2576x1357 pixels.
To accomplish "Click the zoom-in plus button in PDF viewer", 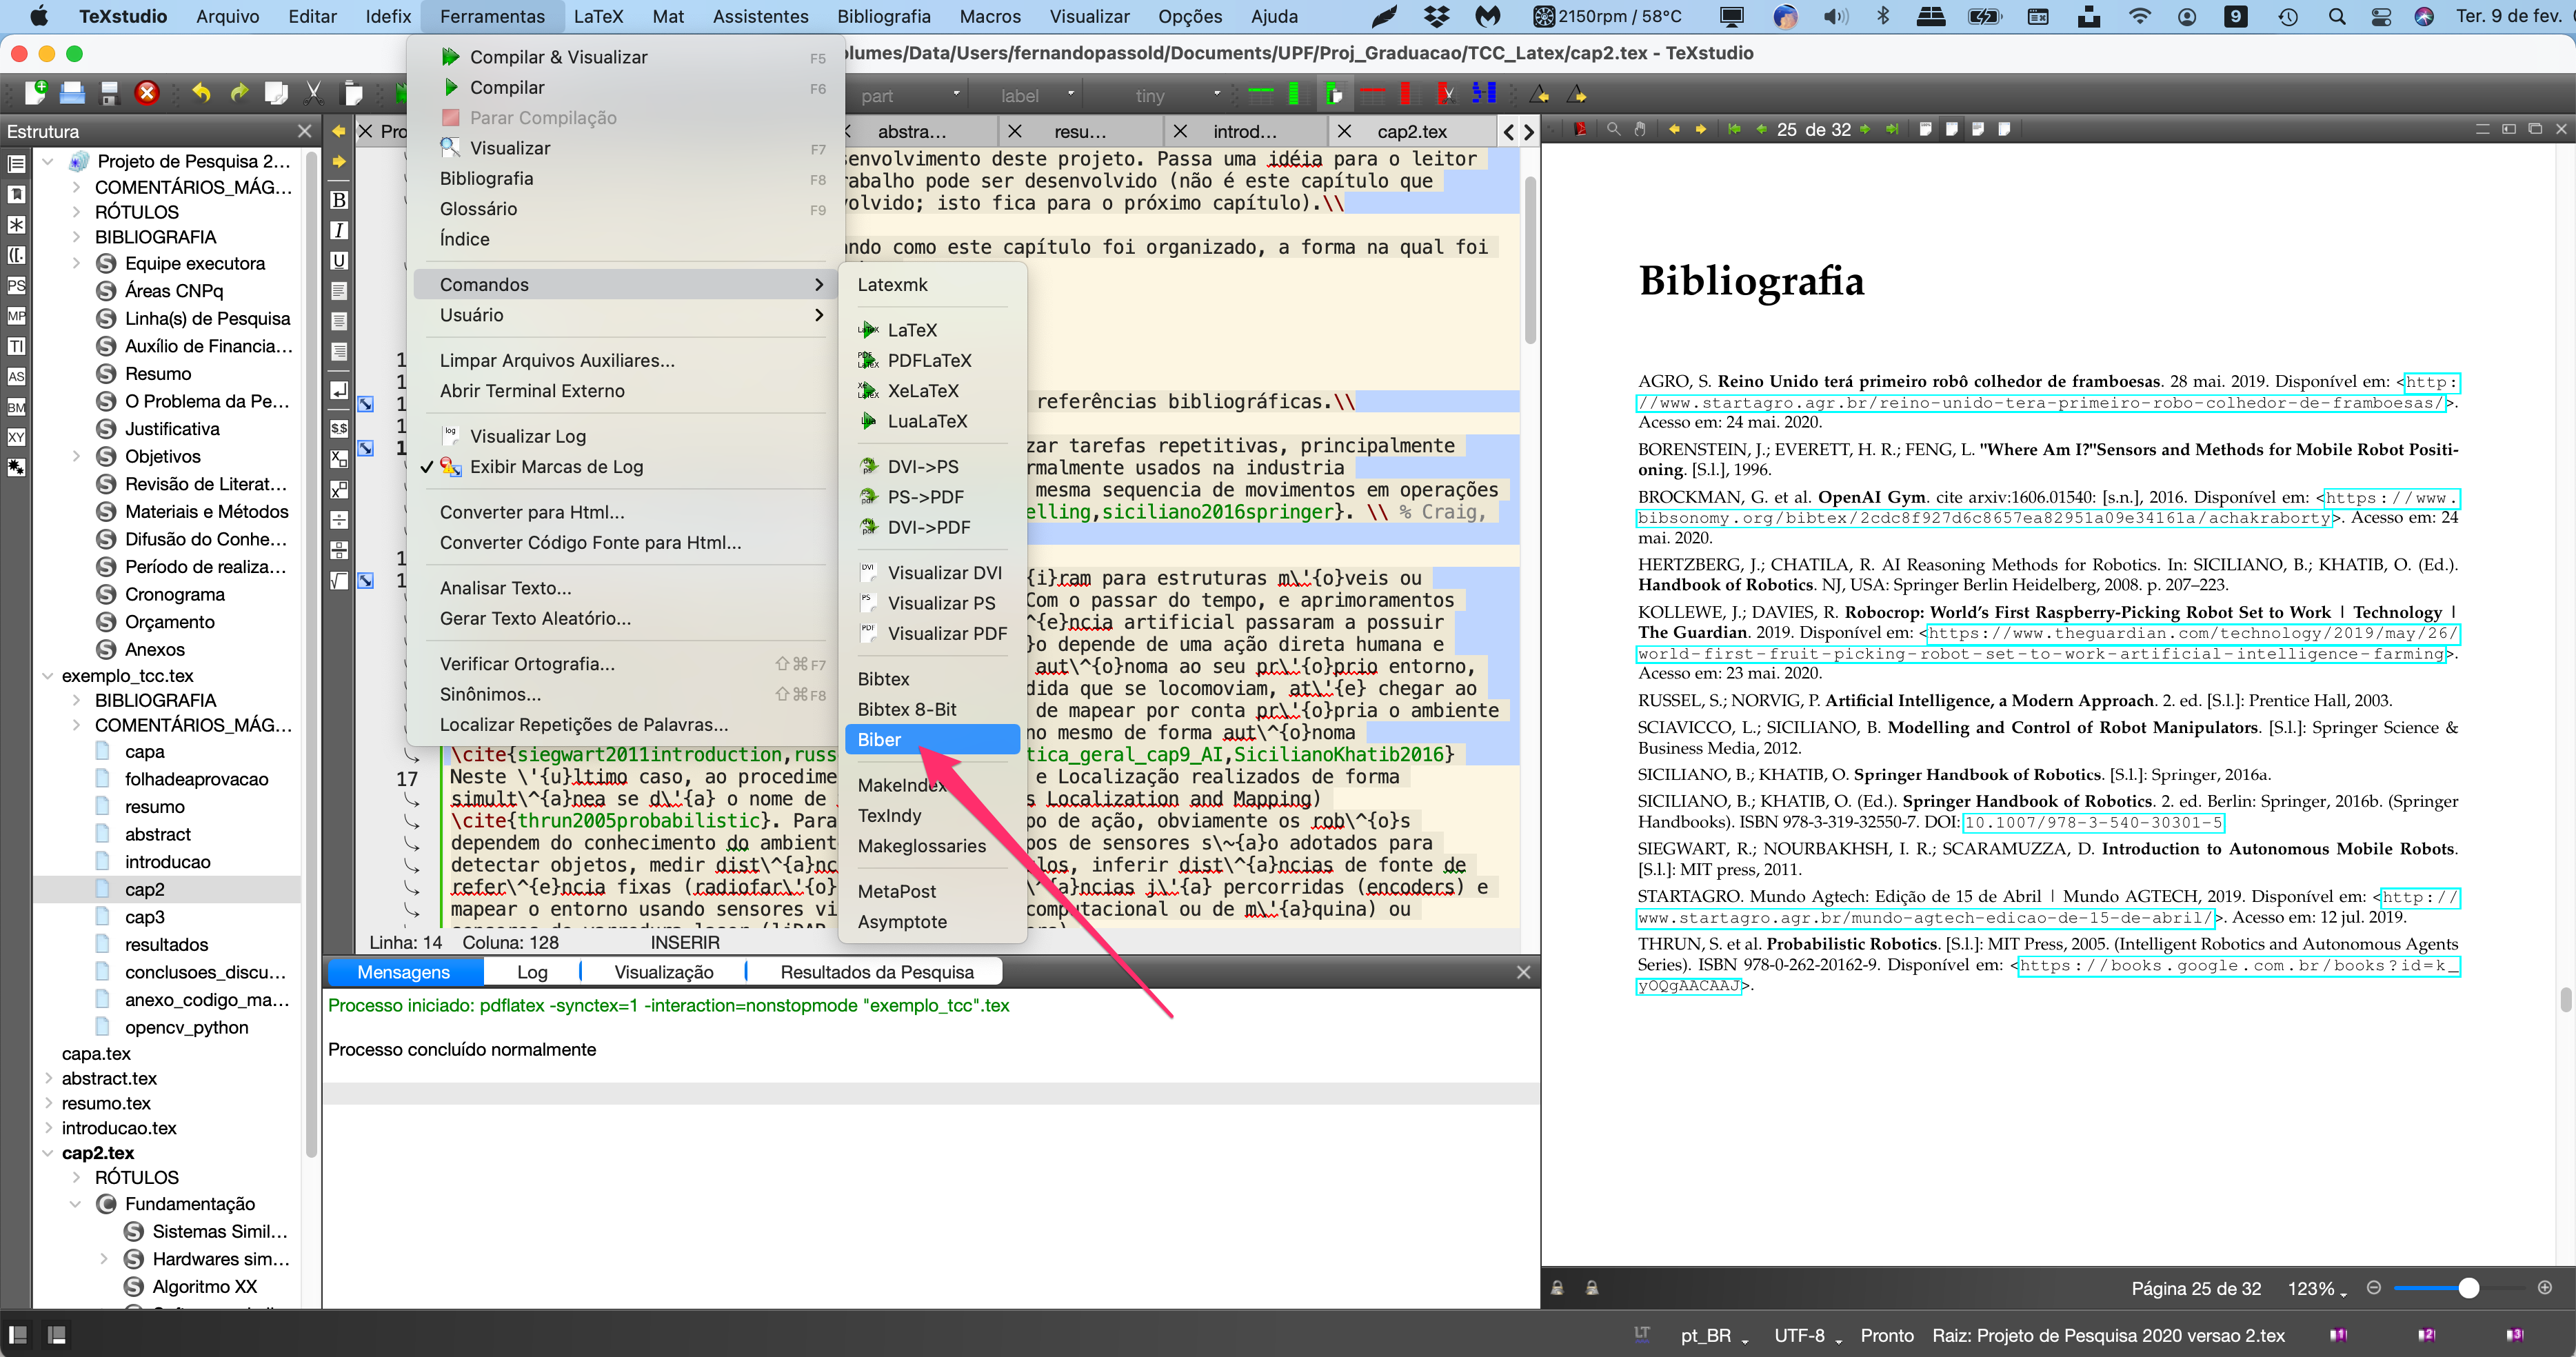I will pyautogui.click(x=2545, y=1288).
